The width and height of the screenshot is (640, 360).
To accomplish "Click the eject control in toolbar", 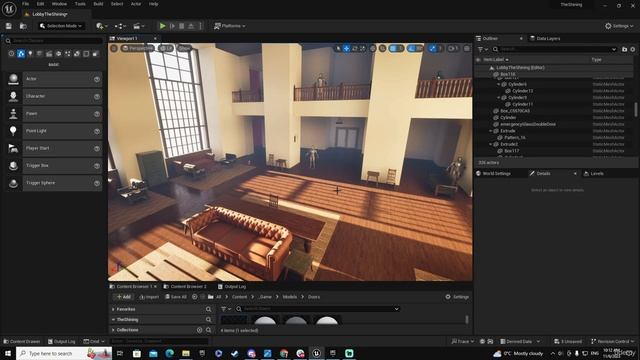I will coord(191,26).
